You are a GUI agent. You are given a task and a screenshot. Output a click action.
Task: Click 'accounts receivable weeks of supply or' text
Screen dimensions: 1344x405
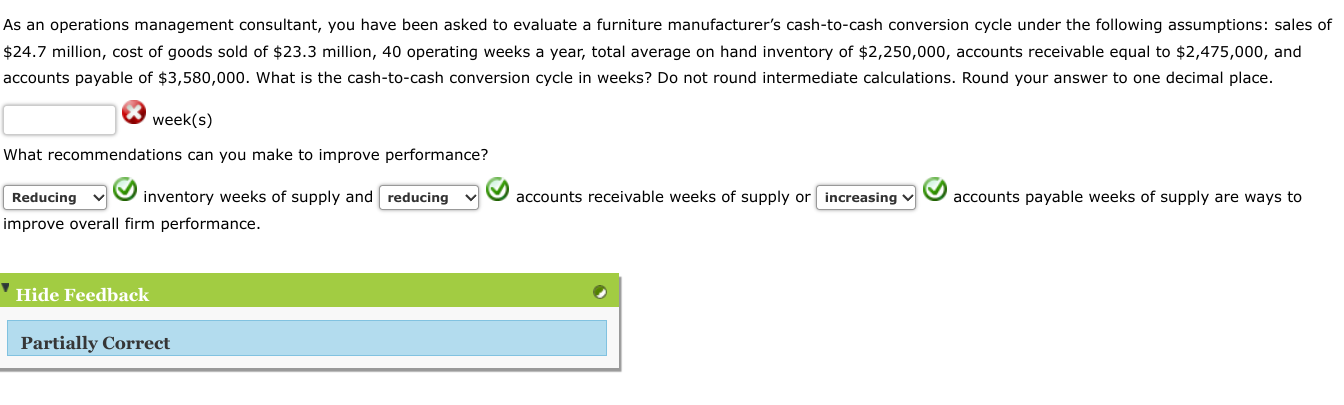click(x=662, y=197)
